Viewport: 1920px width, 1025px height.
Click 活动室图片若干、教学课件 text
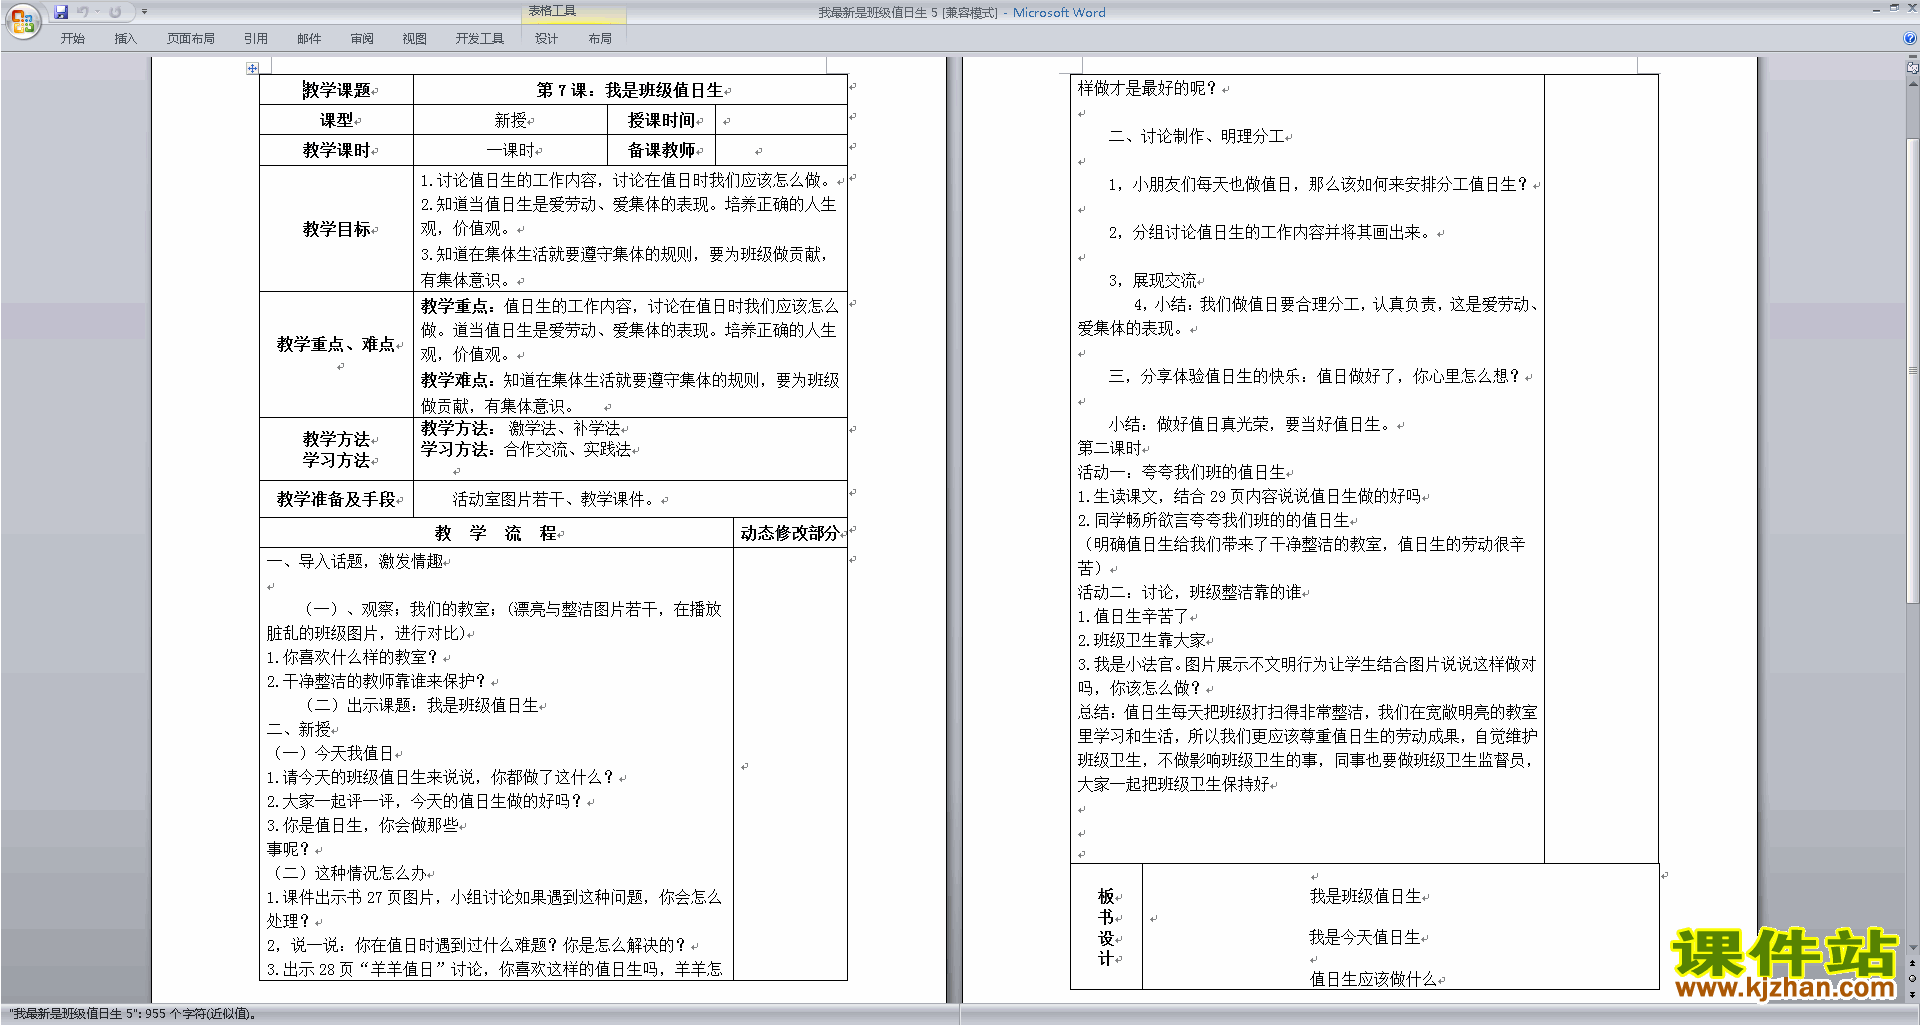click(x=554, y=499)
